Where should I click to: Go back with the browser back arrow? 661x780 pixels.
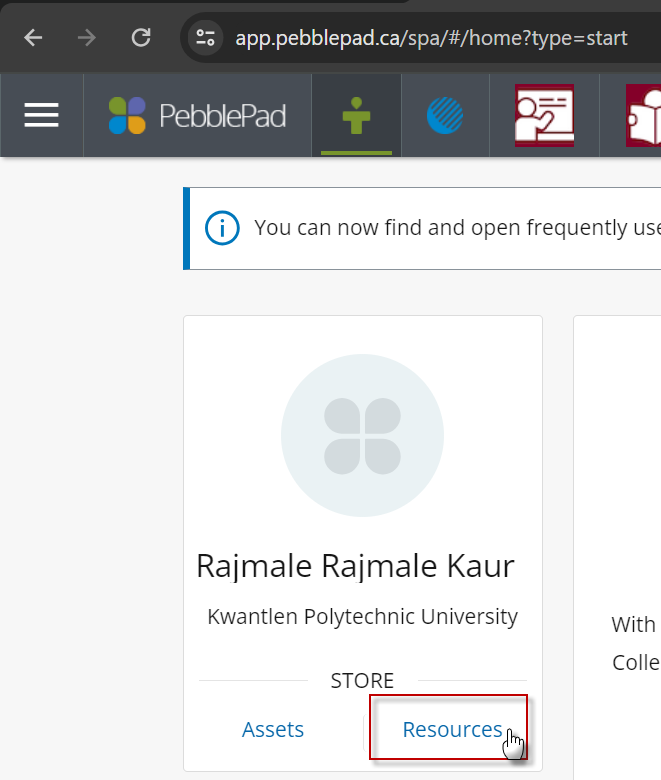click(x=33, y=38)
